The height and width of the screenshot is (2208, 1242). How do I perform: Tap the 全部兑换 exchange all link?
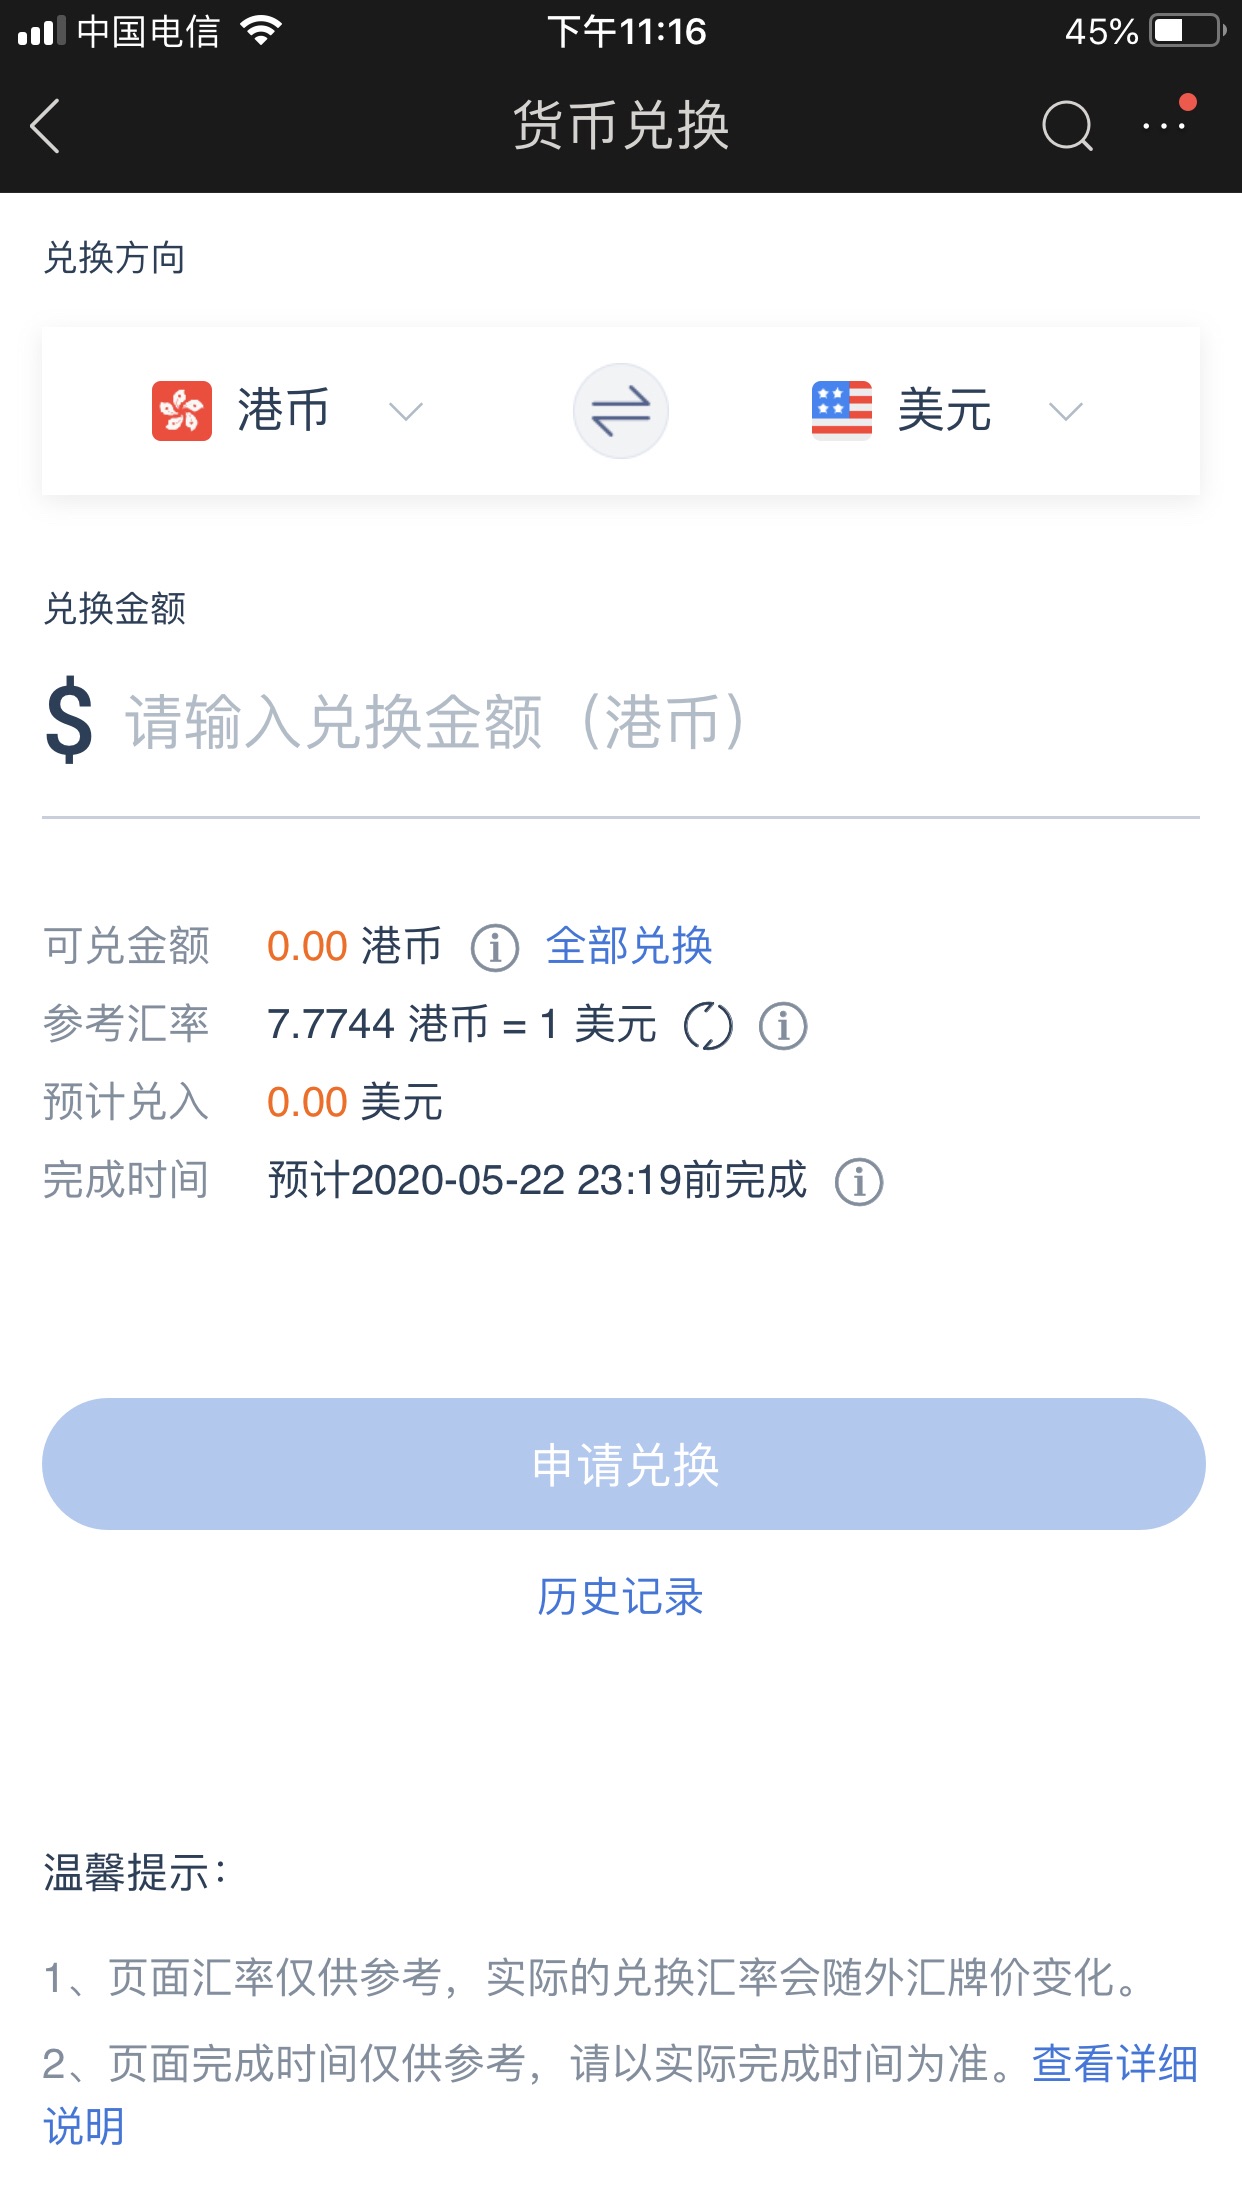pos(629,946)
